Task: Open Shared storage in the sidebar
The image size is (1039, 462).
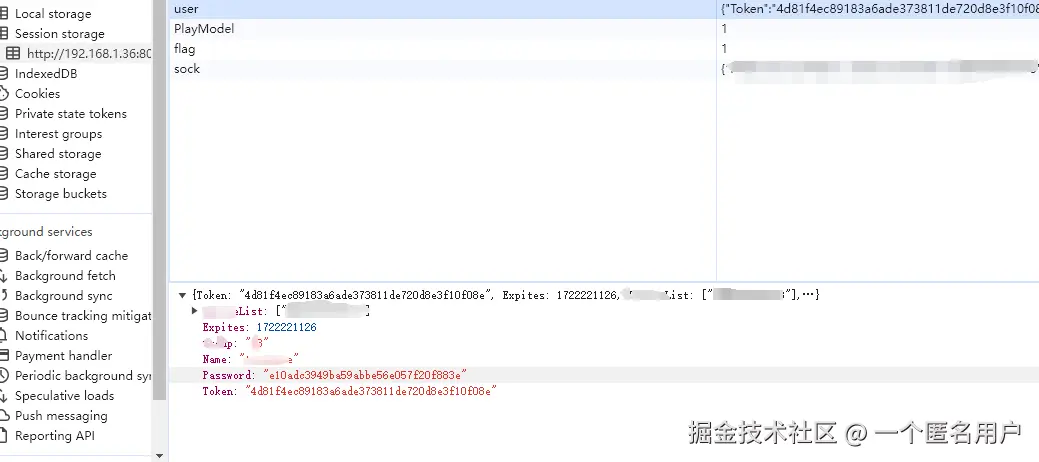Action: [58, 154]
